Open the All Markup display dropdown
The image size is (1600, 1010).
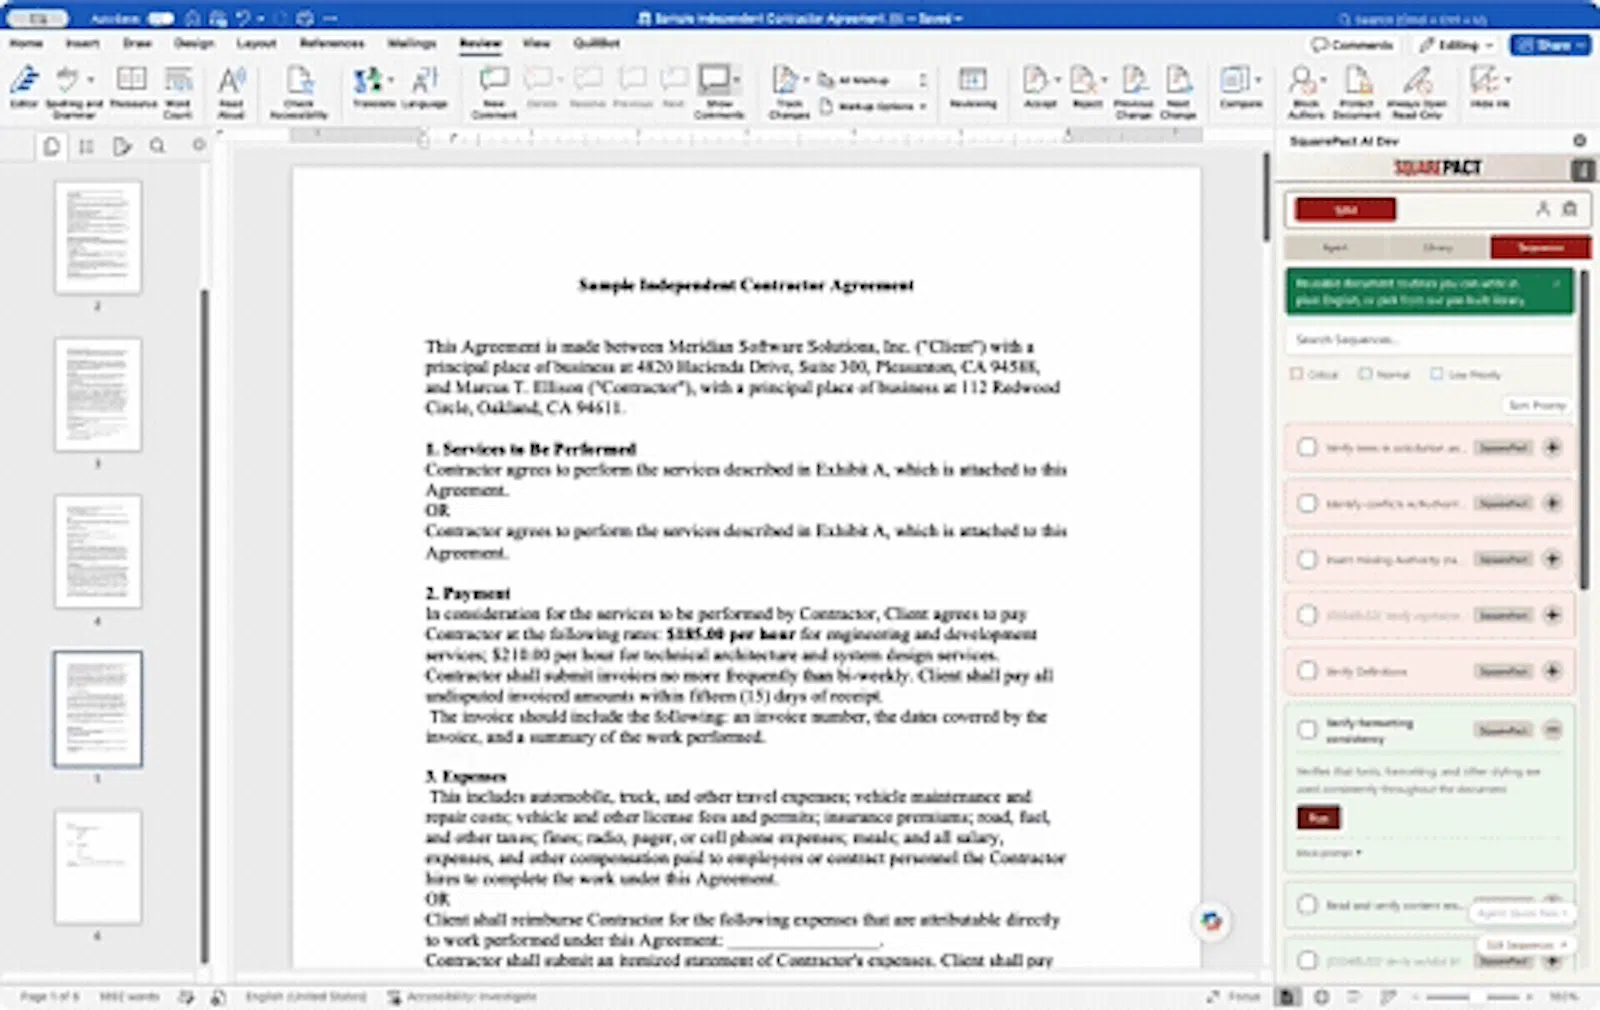[x=873, y=80]
